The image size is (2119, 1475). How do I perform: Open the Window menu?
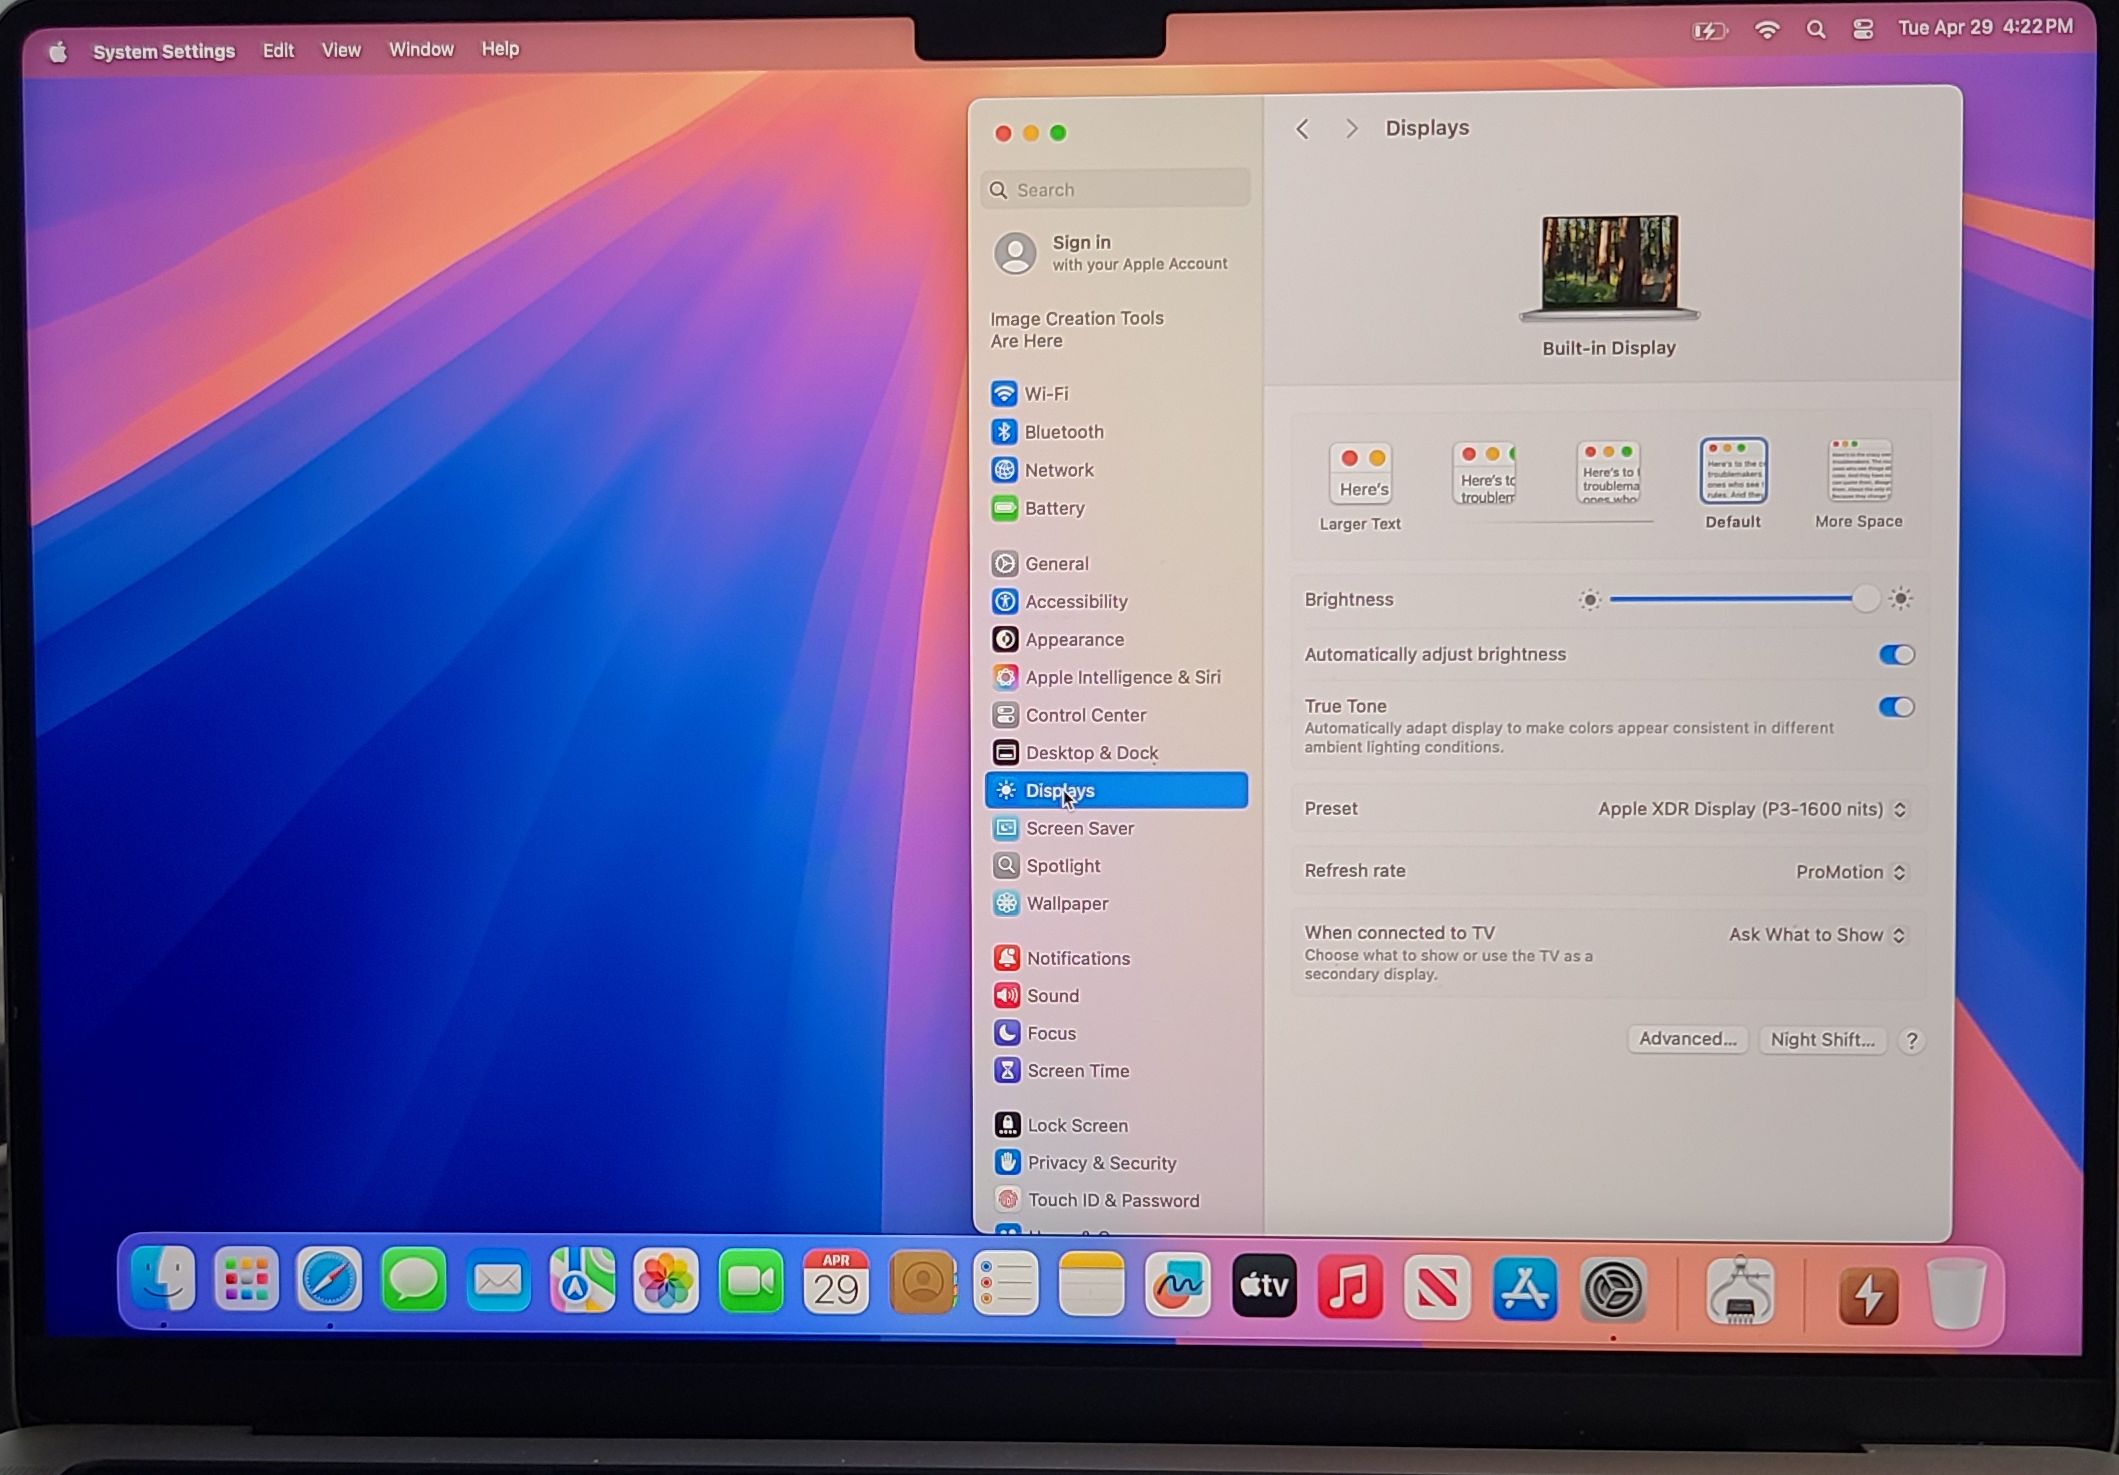pos(421,49)
